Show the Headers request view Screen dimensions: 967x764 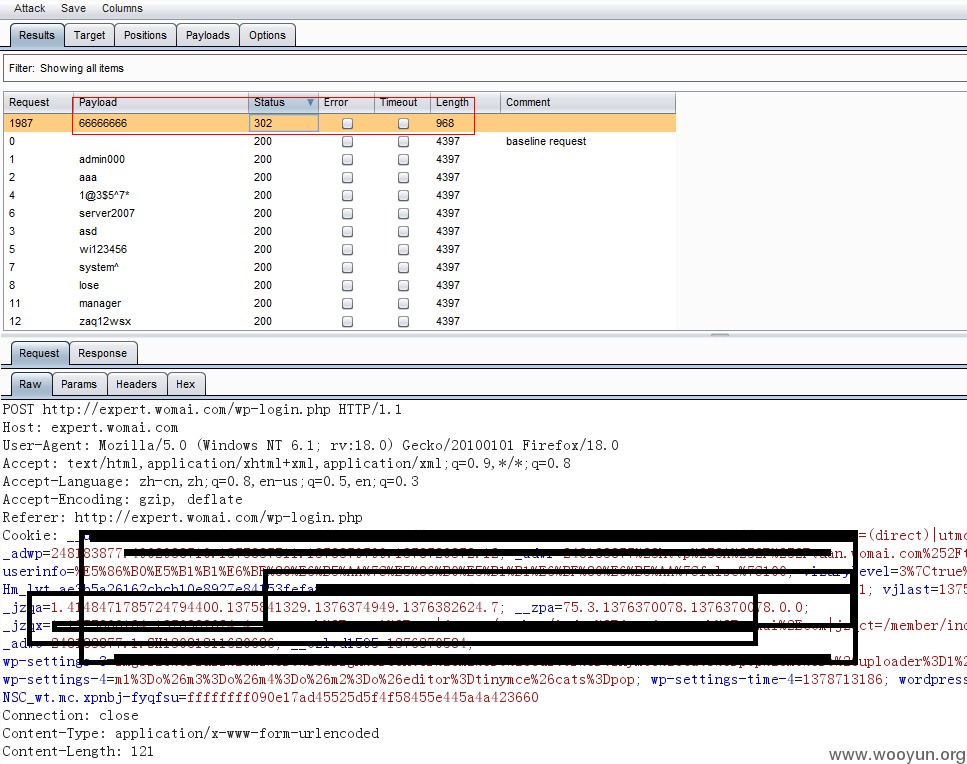click(136, 384)
